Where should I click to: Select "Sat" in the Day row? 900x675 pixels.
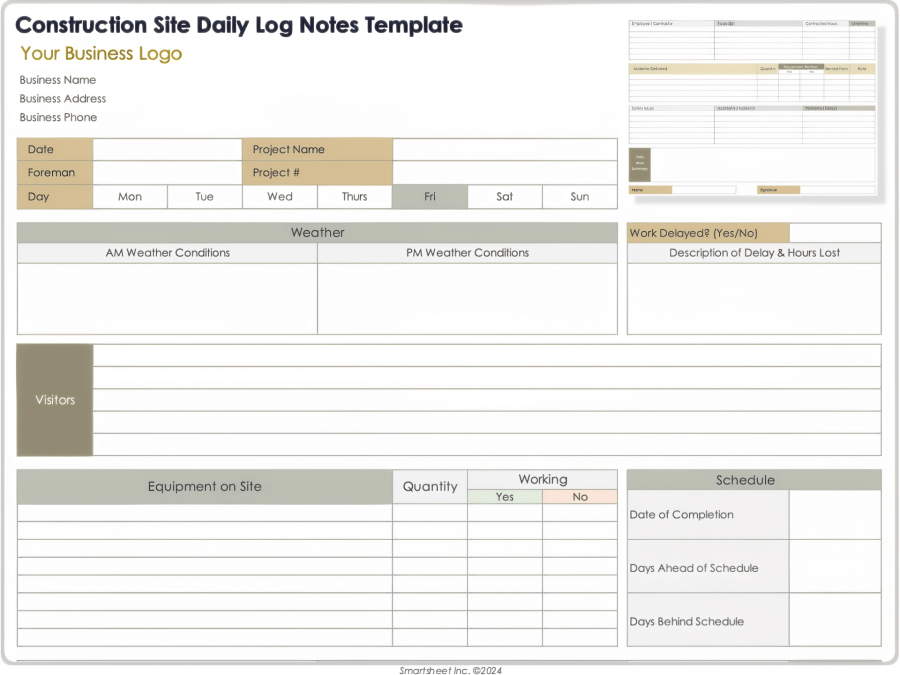[x=504, y=197]
